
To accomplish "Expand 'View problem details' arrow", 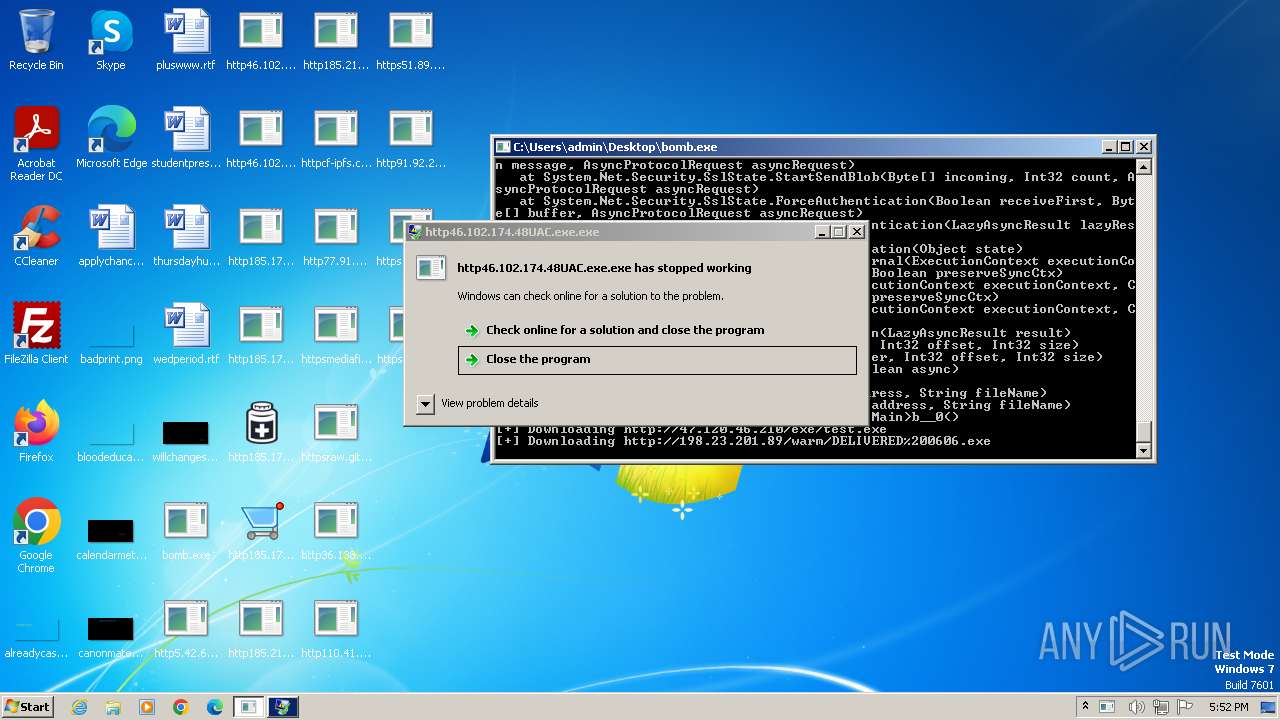I will point(425,403).
